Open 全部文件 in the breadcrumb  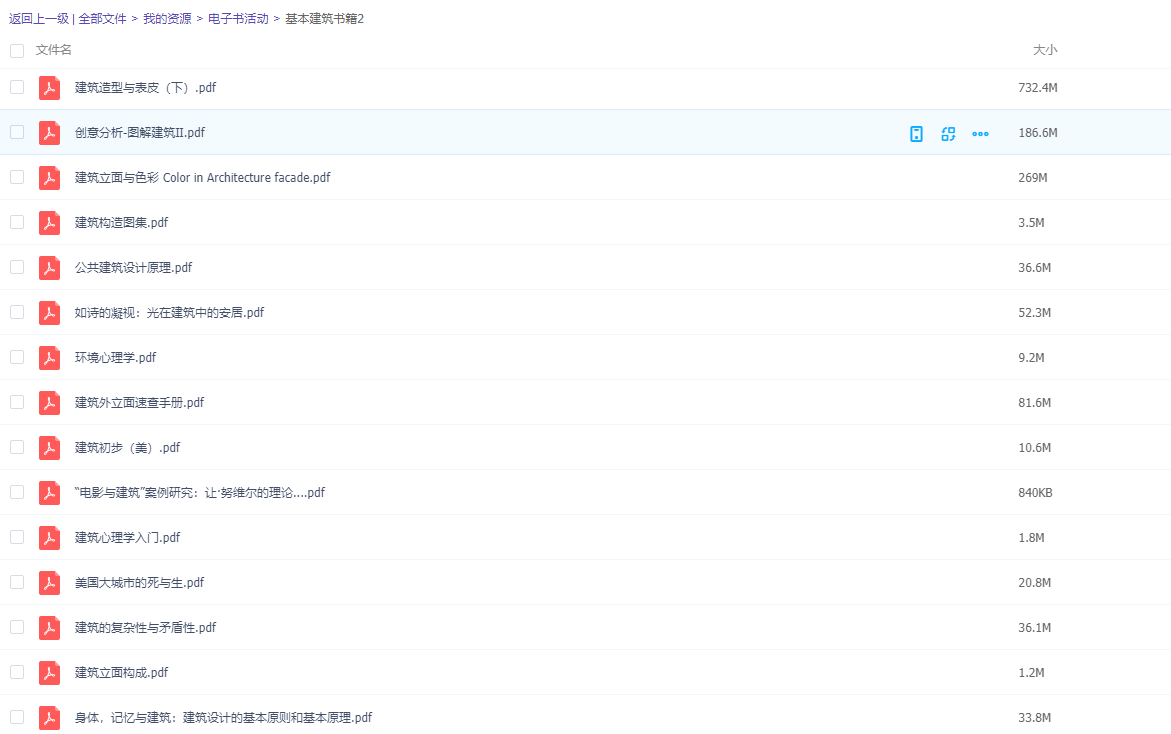[x=102, y=19]
